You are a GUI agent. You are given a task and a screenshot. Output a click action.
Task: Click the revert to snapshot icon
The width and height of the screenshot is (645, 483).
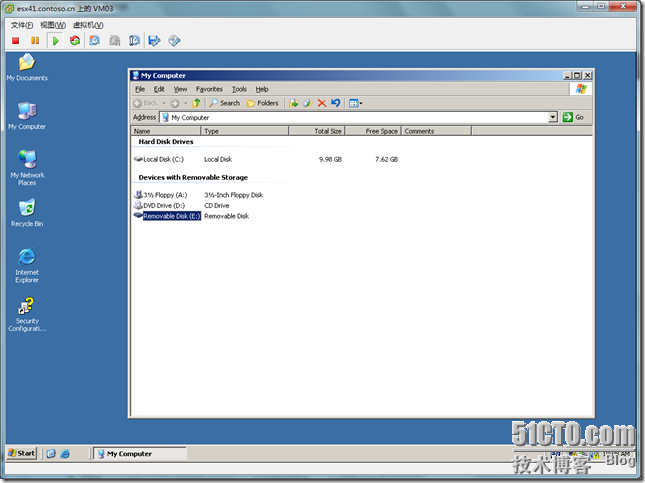pos(114,41)
